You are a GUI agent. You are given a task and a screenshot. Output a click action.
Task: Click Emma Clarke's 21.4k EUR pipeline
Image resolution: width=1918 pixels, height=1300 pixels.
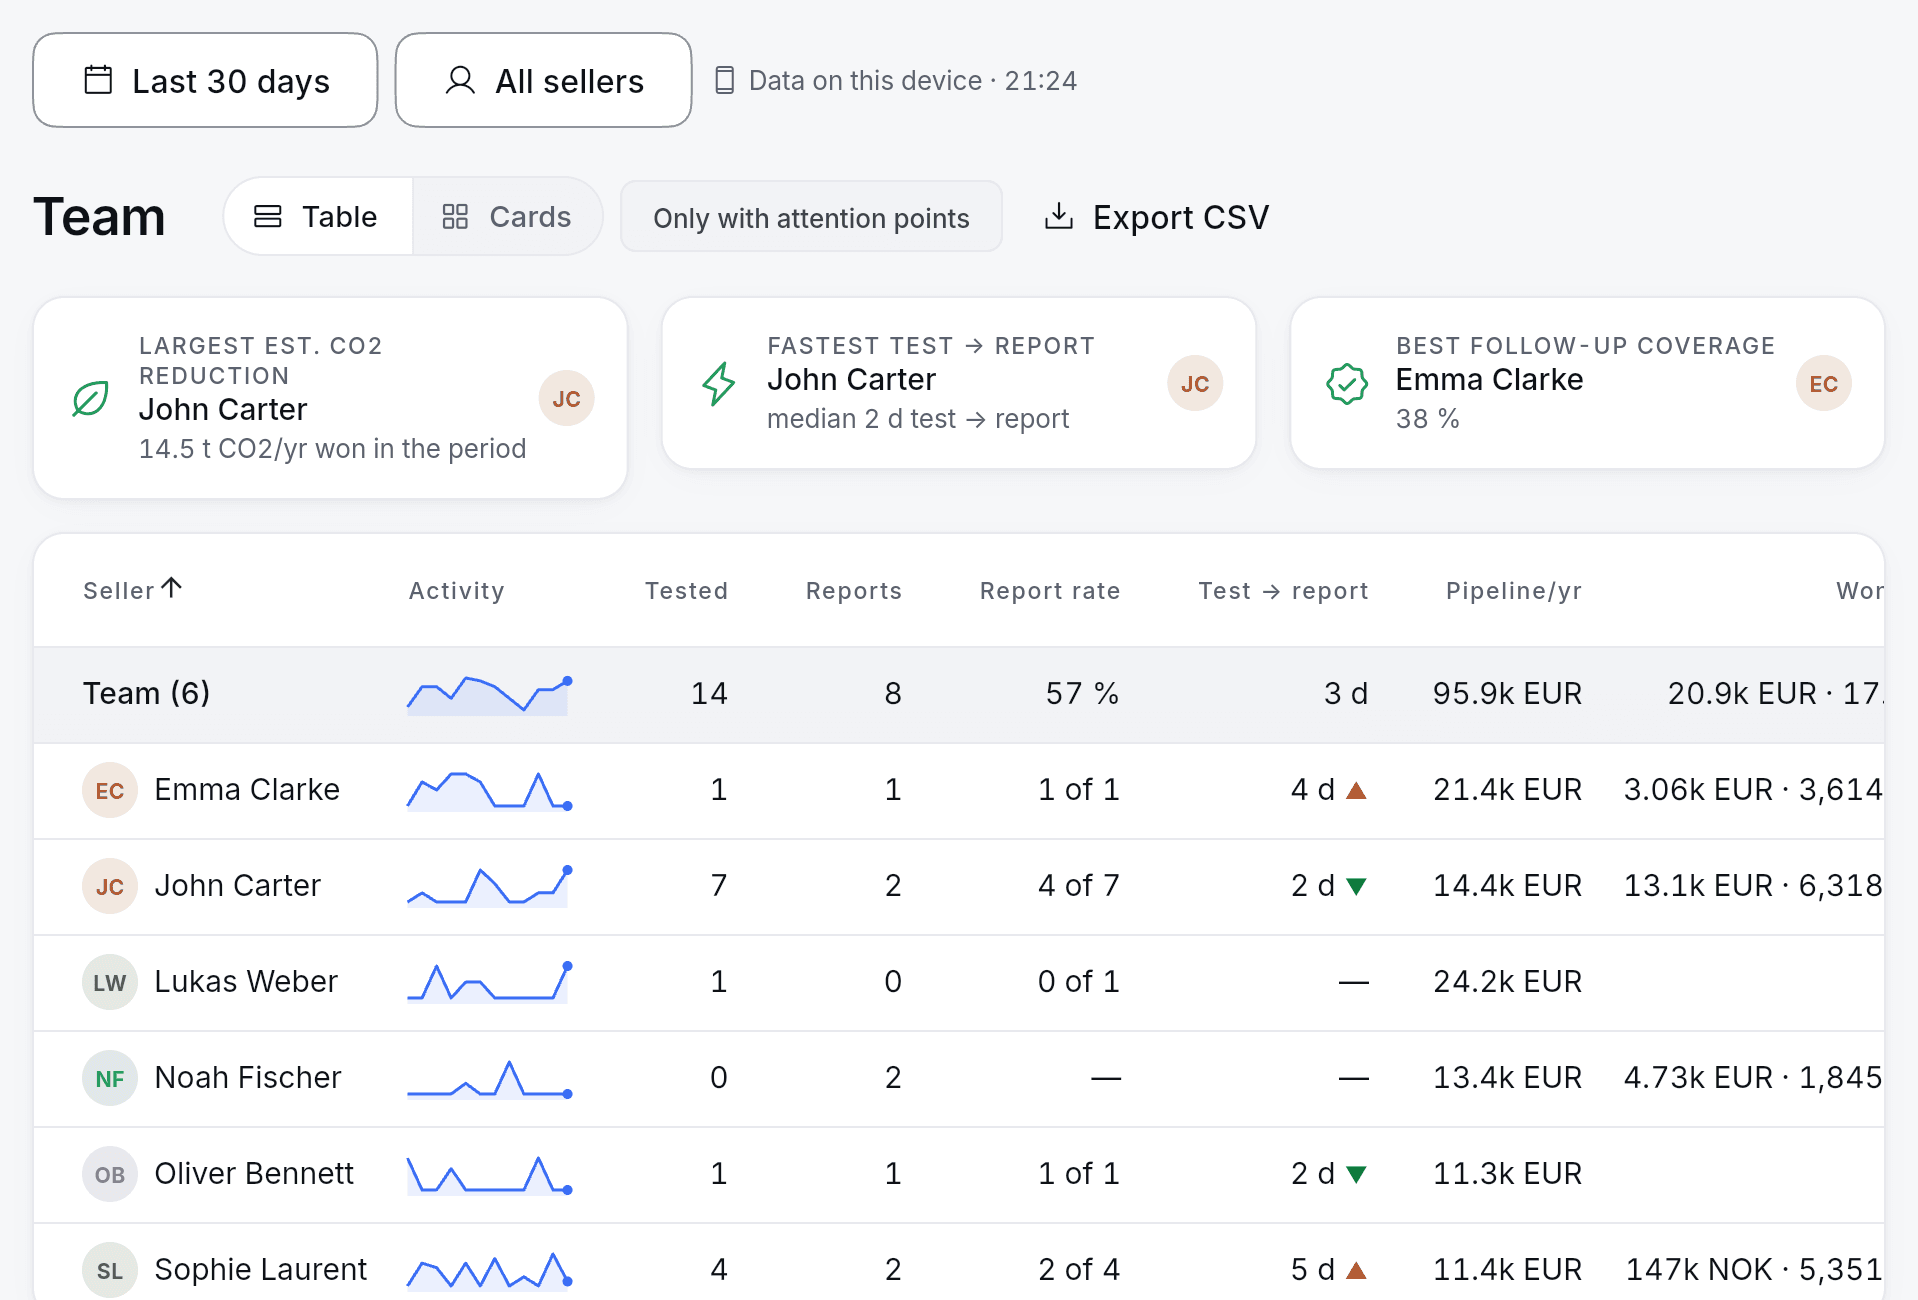1507,789
